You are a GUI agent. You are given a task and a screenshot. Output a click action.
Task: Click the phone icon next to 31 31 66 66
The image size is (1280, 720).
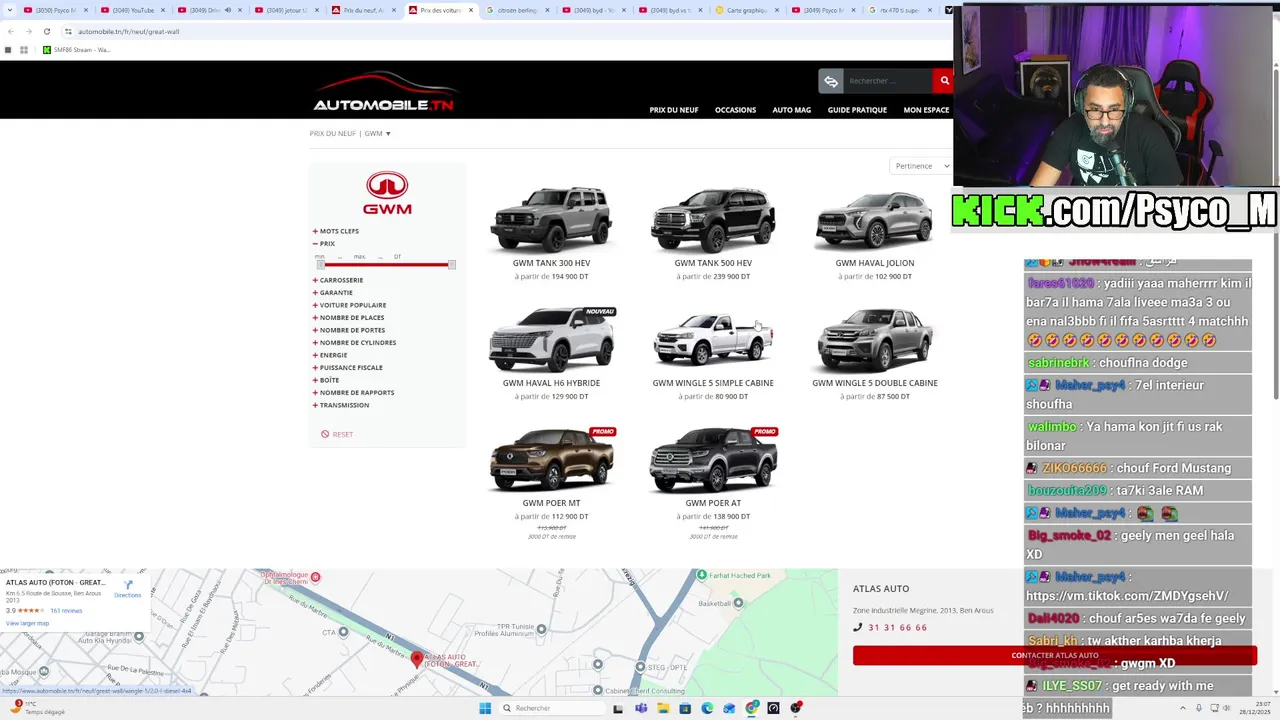(857, 627)
